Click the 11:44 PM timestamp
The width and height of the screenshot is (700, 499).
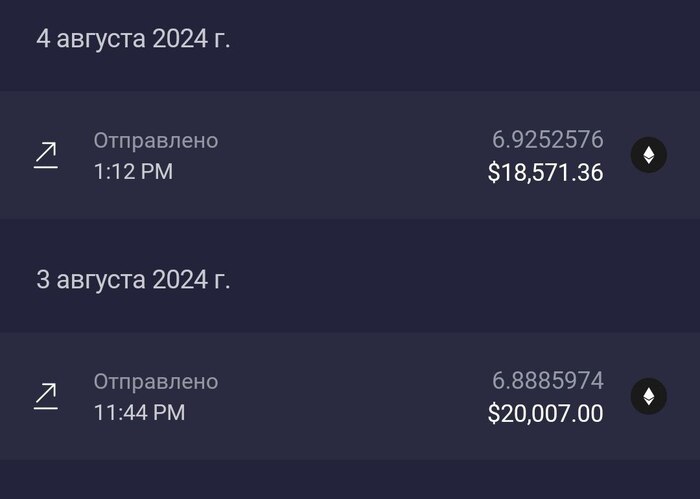coord(139,412)
